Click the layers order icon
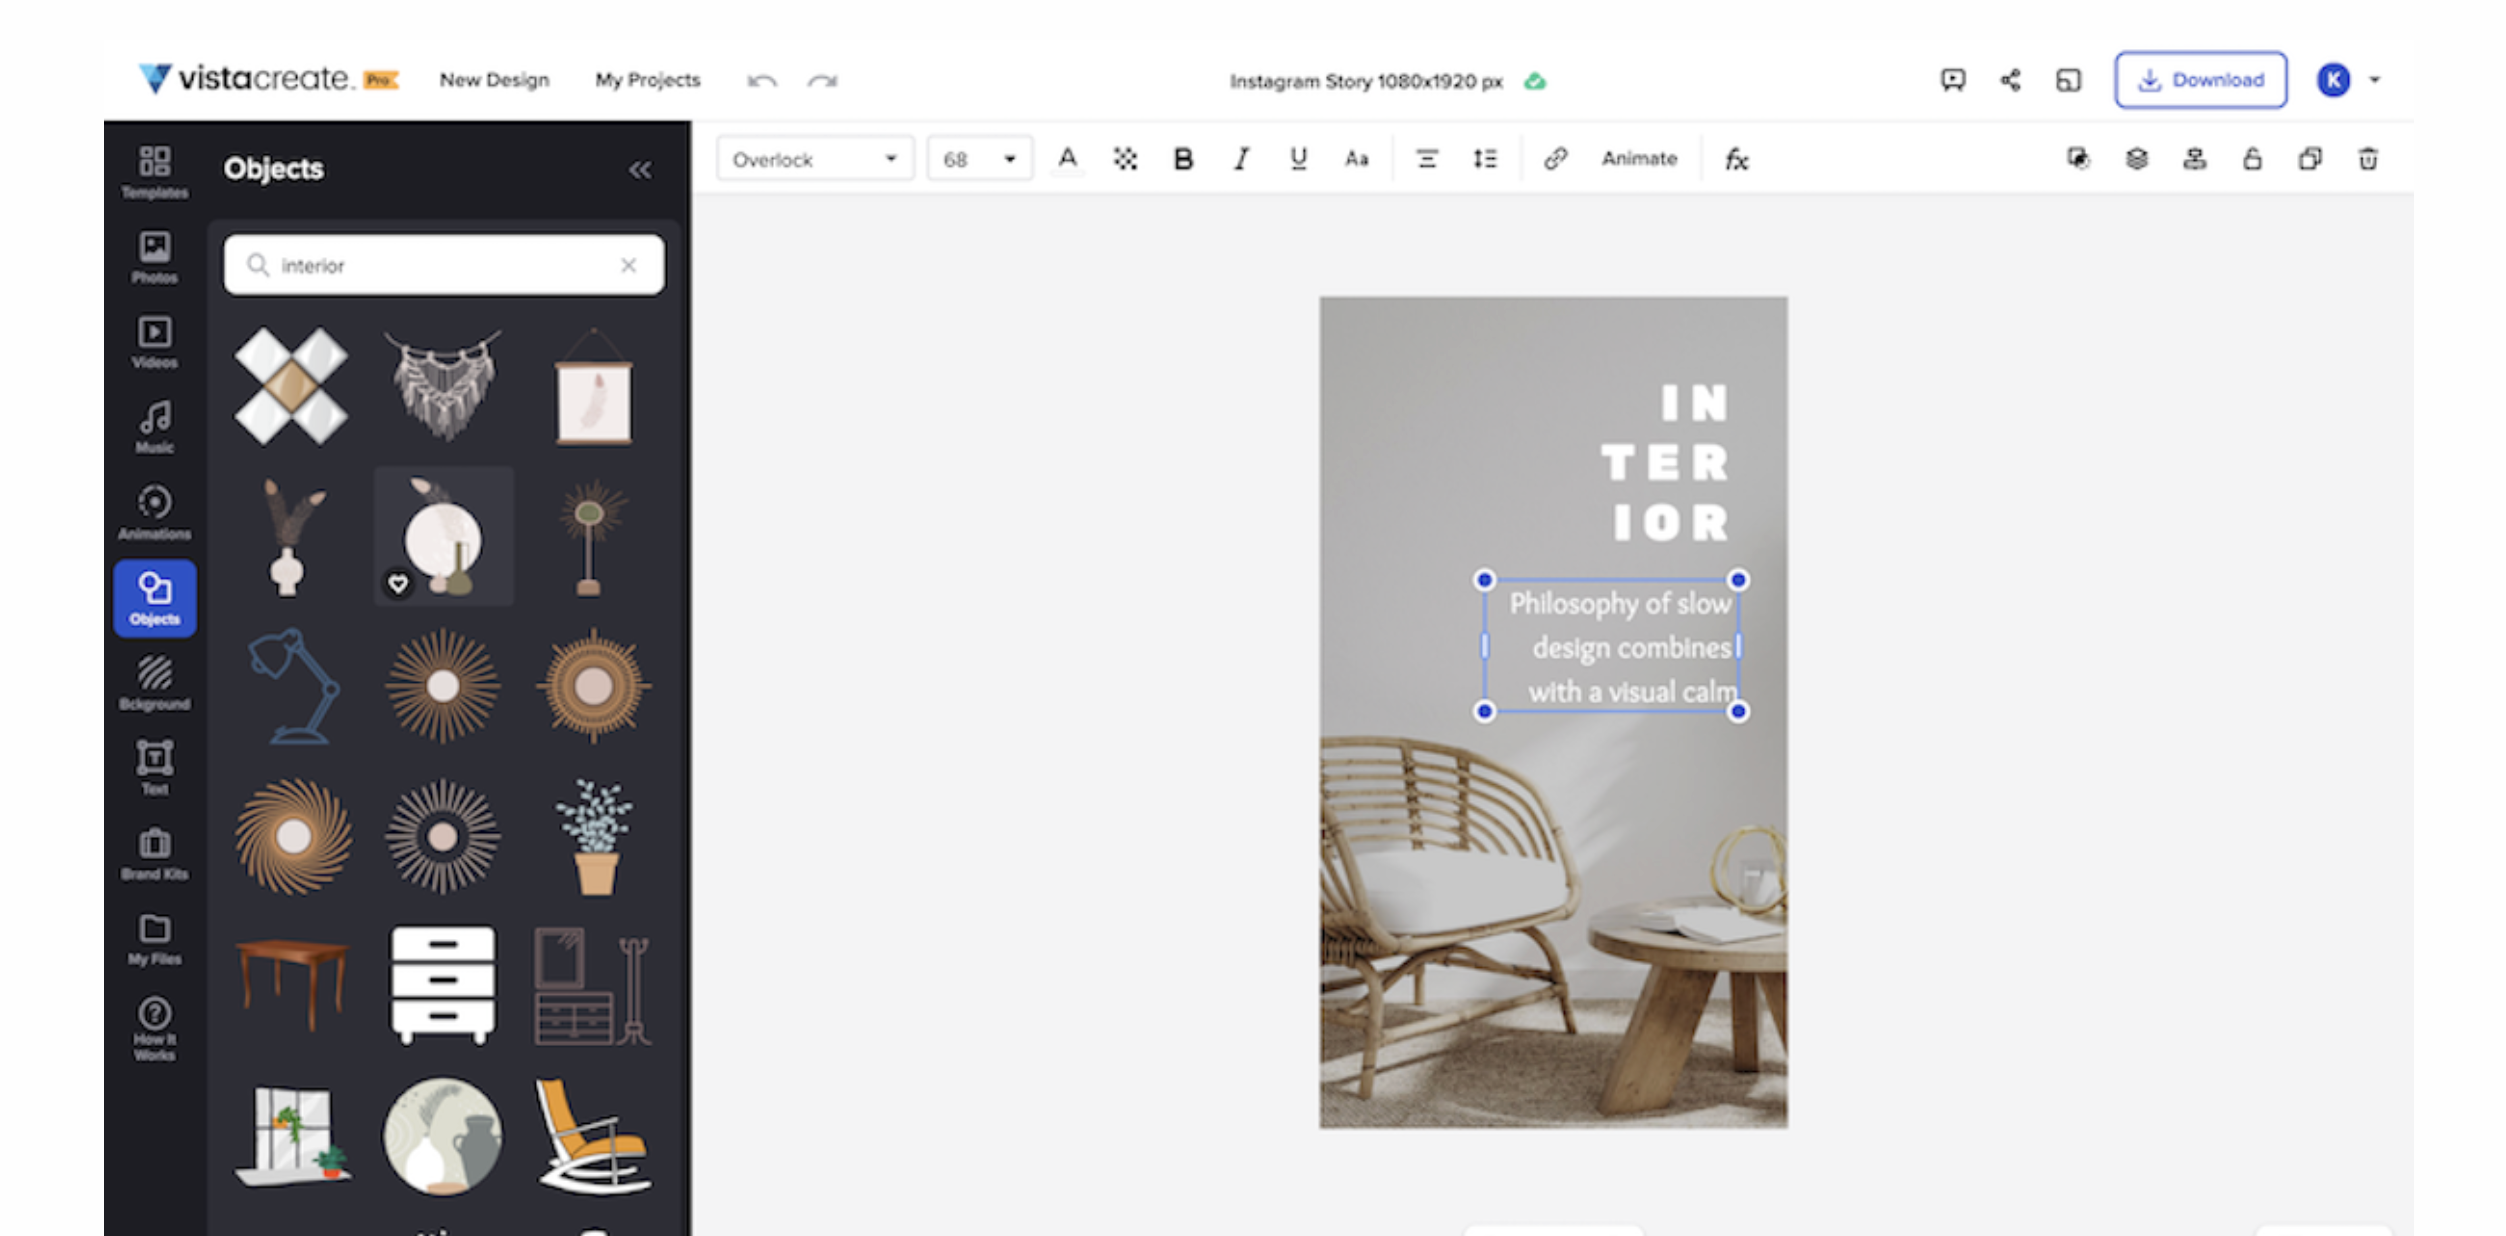The width and height of the screenshot is (2506, 1236). point(2136,159)
